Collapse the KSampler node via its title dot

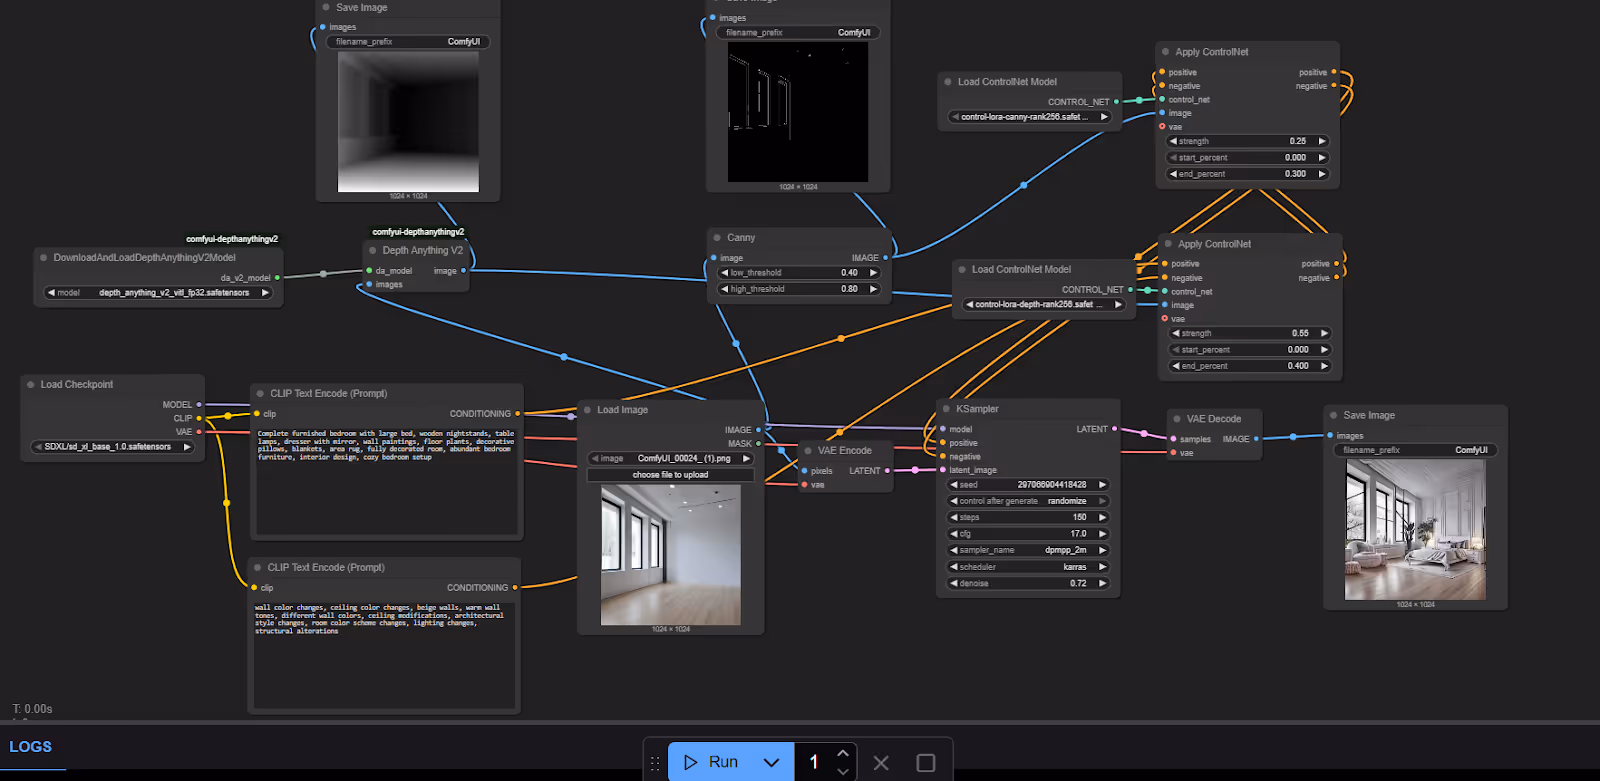pos(946,409)
